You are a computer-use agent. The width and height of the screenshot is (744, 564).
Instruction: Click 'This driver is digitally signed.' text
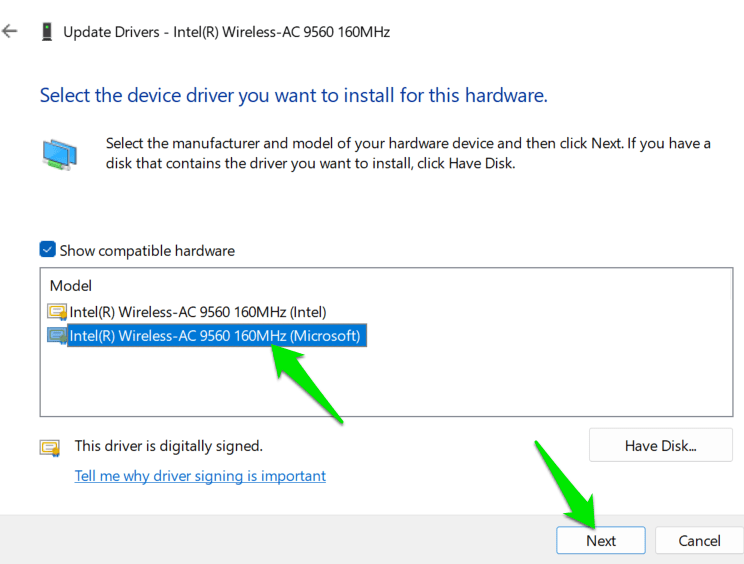168,446
